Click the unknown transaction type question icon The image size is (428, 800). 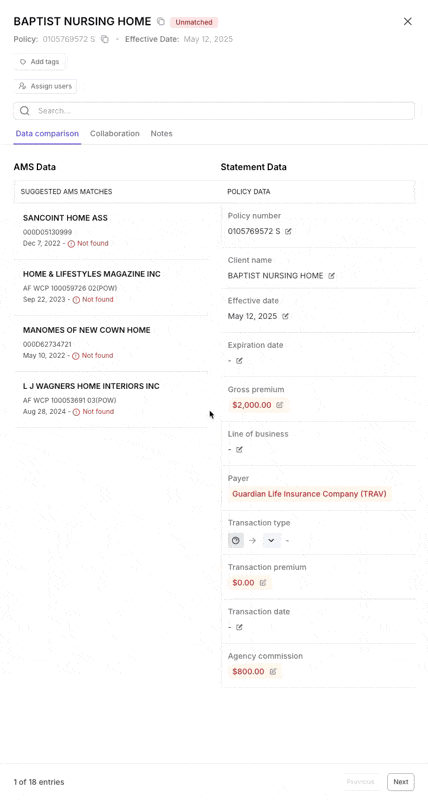[236, 540]
